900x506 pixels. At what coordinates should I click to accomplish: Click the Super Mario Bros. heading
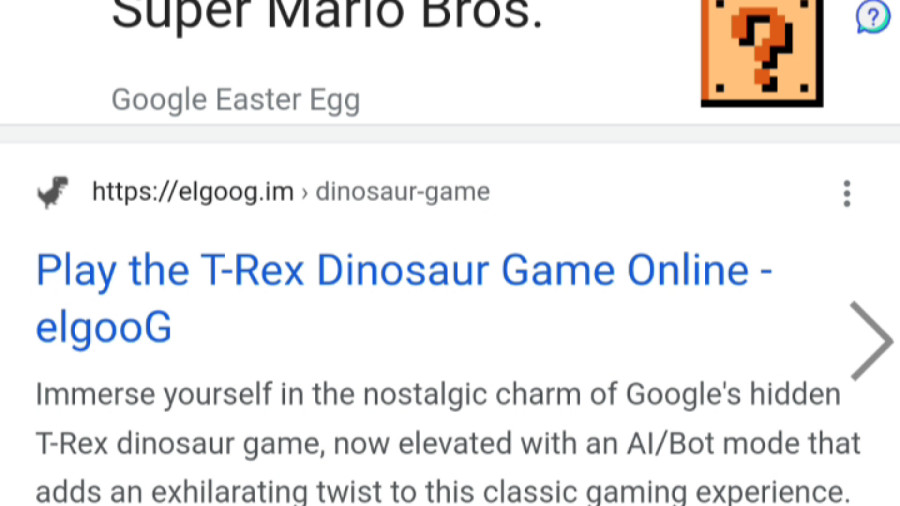tap(327, 15)
